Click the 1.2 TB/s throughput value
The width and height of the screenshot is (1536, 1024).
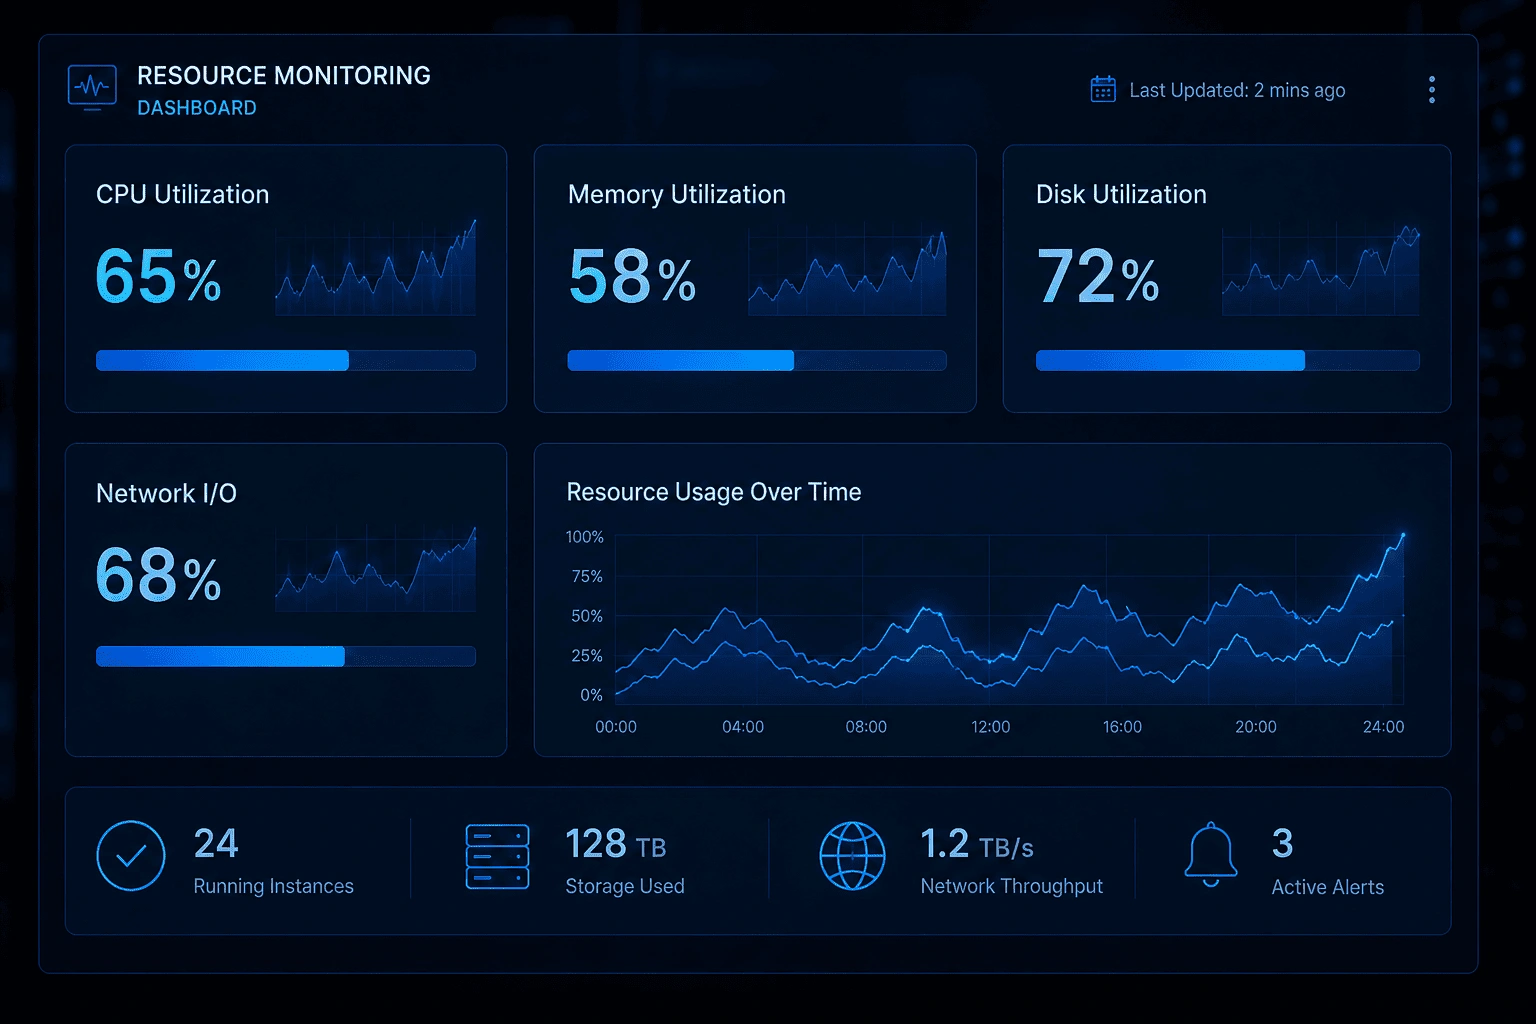977,844
